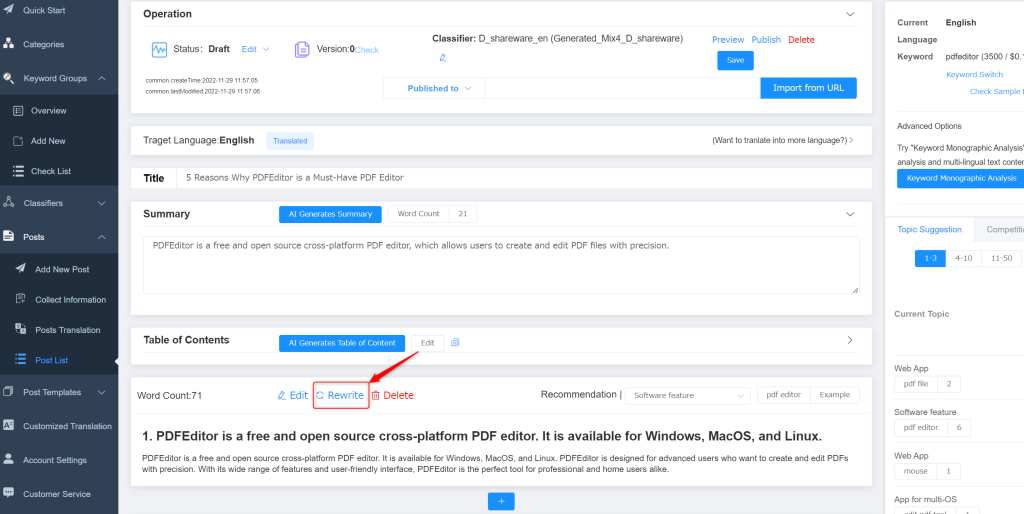This screenshot has width=1024, height=514.
Task: Click the Quick Start paper plane icon
Action: pos(8,10)
